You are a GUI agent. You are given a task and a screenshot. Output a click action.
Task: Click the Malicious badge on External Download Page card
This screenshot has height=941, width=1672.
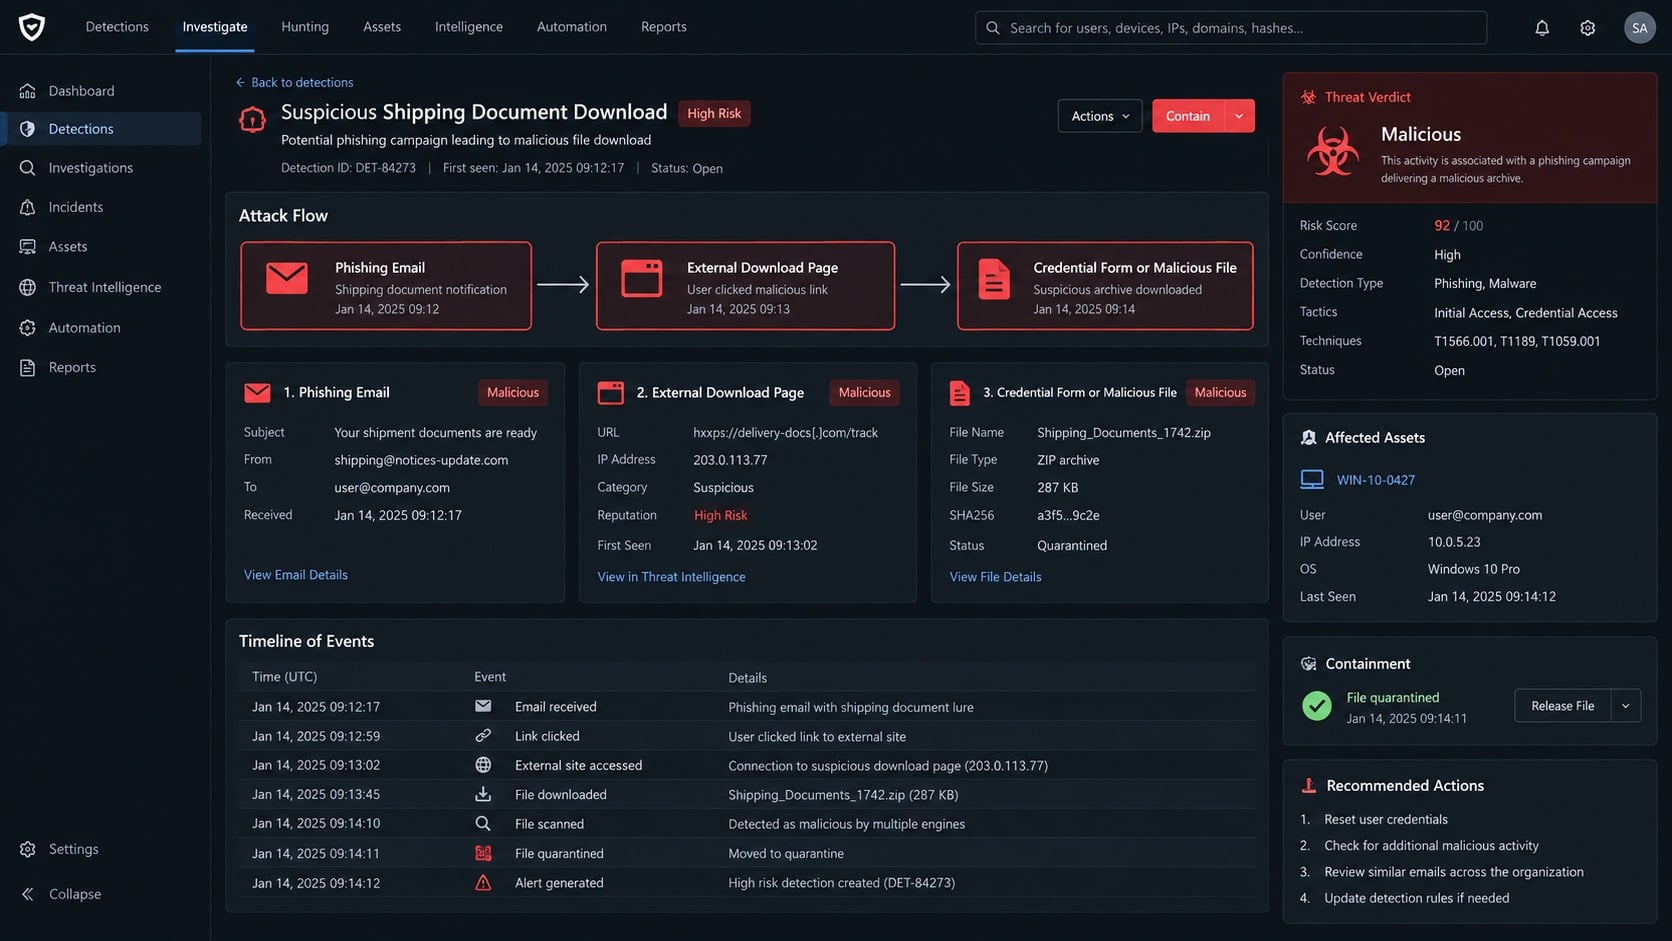click(864, 393)
